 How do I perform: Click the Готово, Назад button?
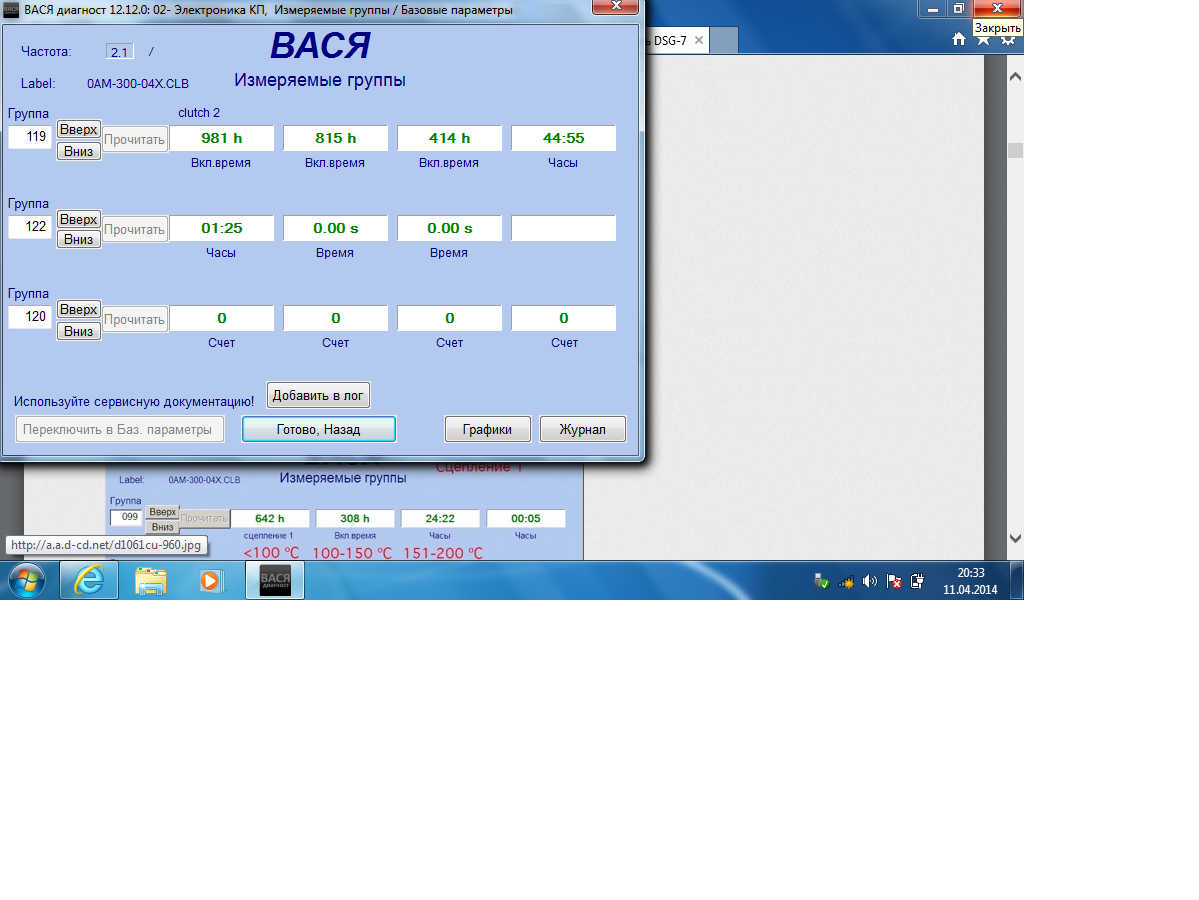click(318, 429)
